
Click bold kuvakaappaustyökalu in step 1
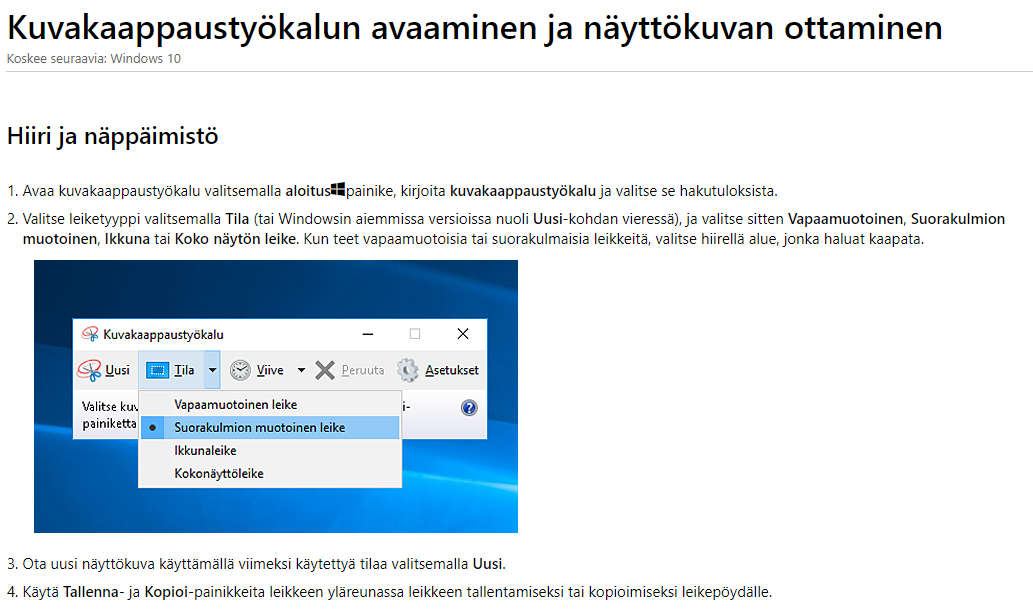click(522, 191)
